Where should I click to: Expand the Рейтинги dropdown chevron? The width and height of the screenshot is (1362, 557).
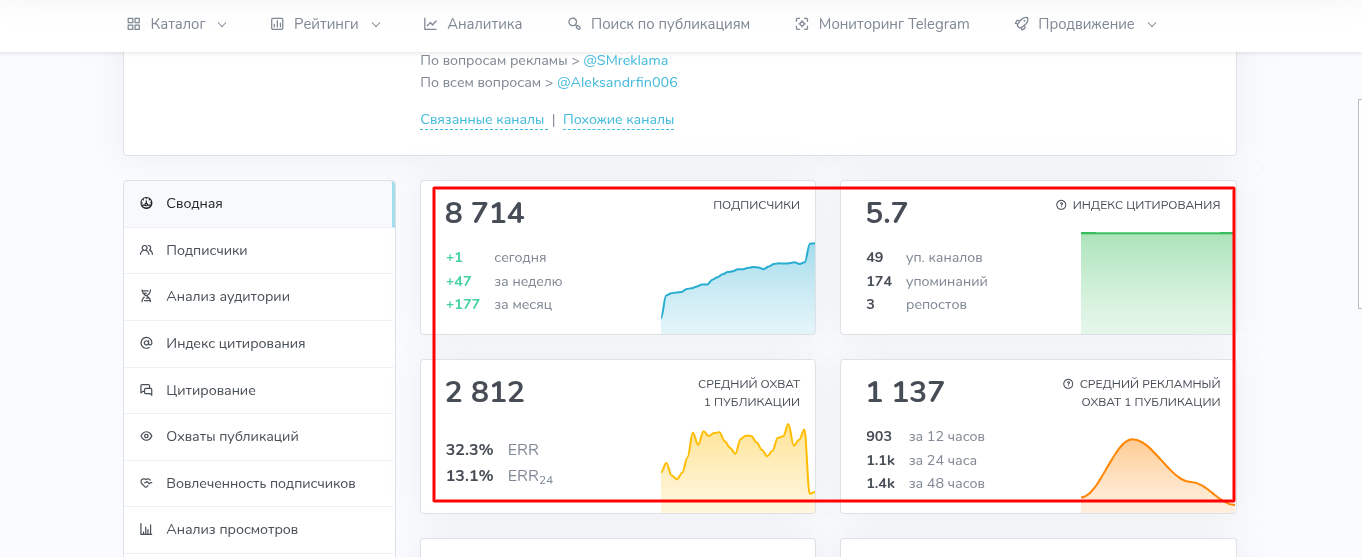pos(376,25)
